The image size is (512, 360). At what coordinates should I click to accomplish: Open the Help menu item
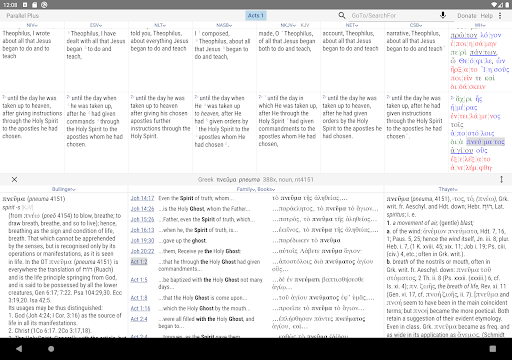[x=487, y=16]
